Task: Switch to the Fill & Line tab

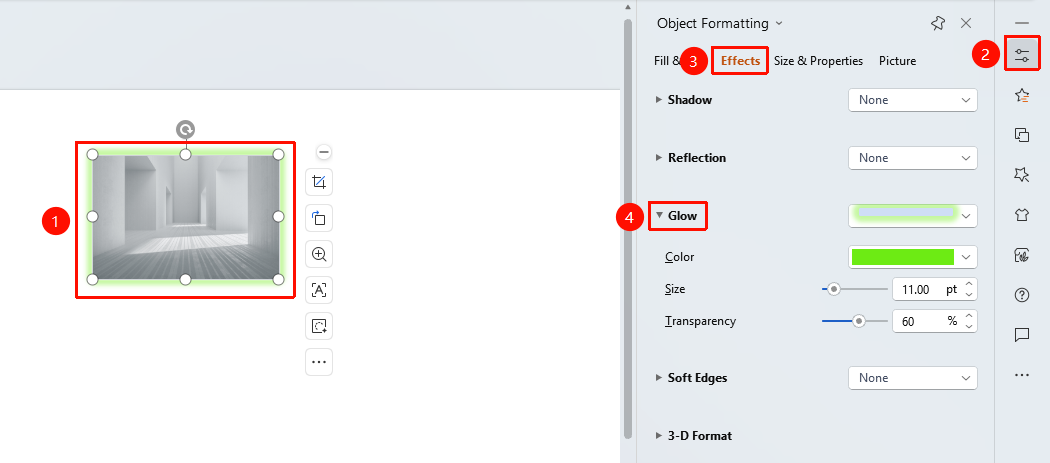Action: [666, 61]
